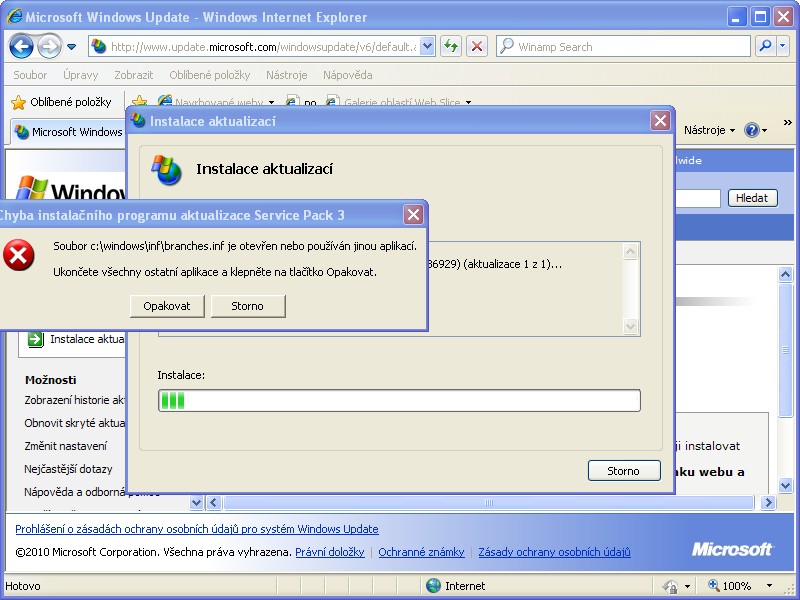
Task: Click the horizontal scrollbar right arrow
Action: [767, 503]
